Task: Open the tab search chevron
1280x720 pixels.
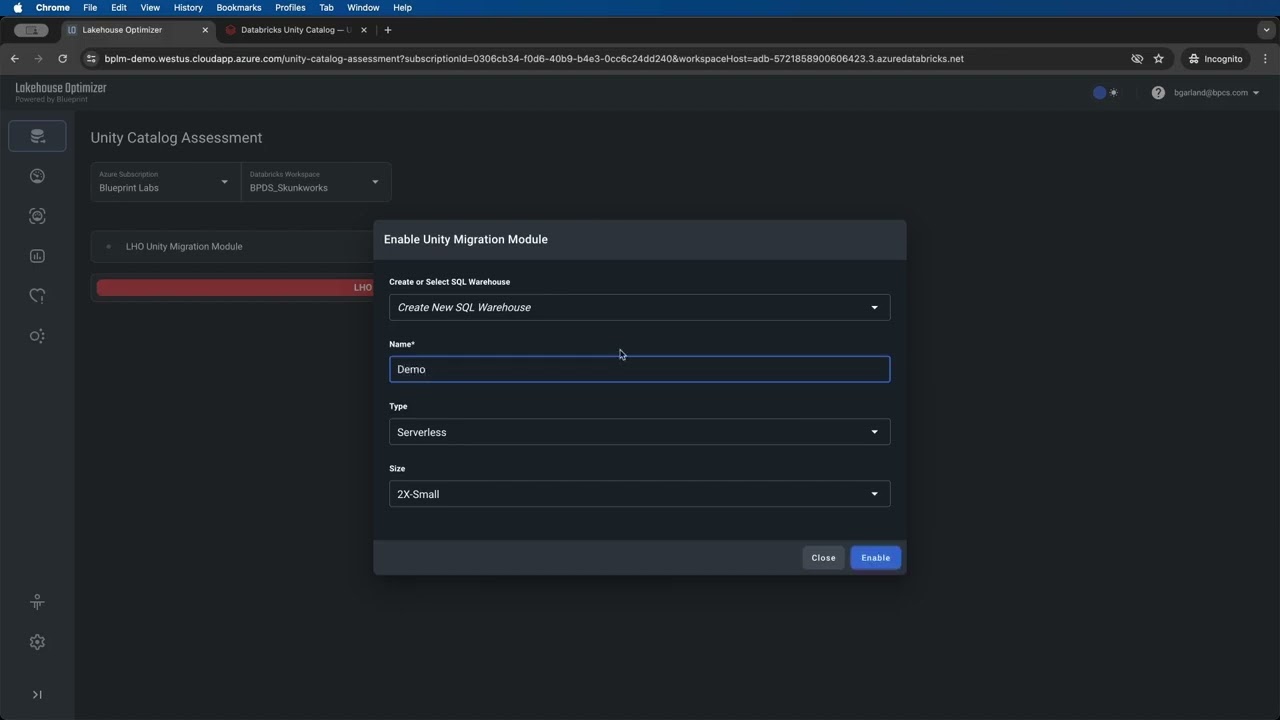Action: click(1266, 30)
